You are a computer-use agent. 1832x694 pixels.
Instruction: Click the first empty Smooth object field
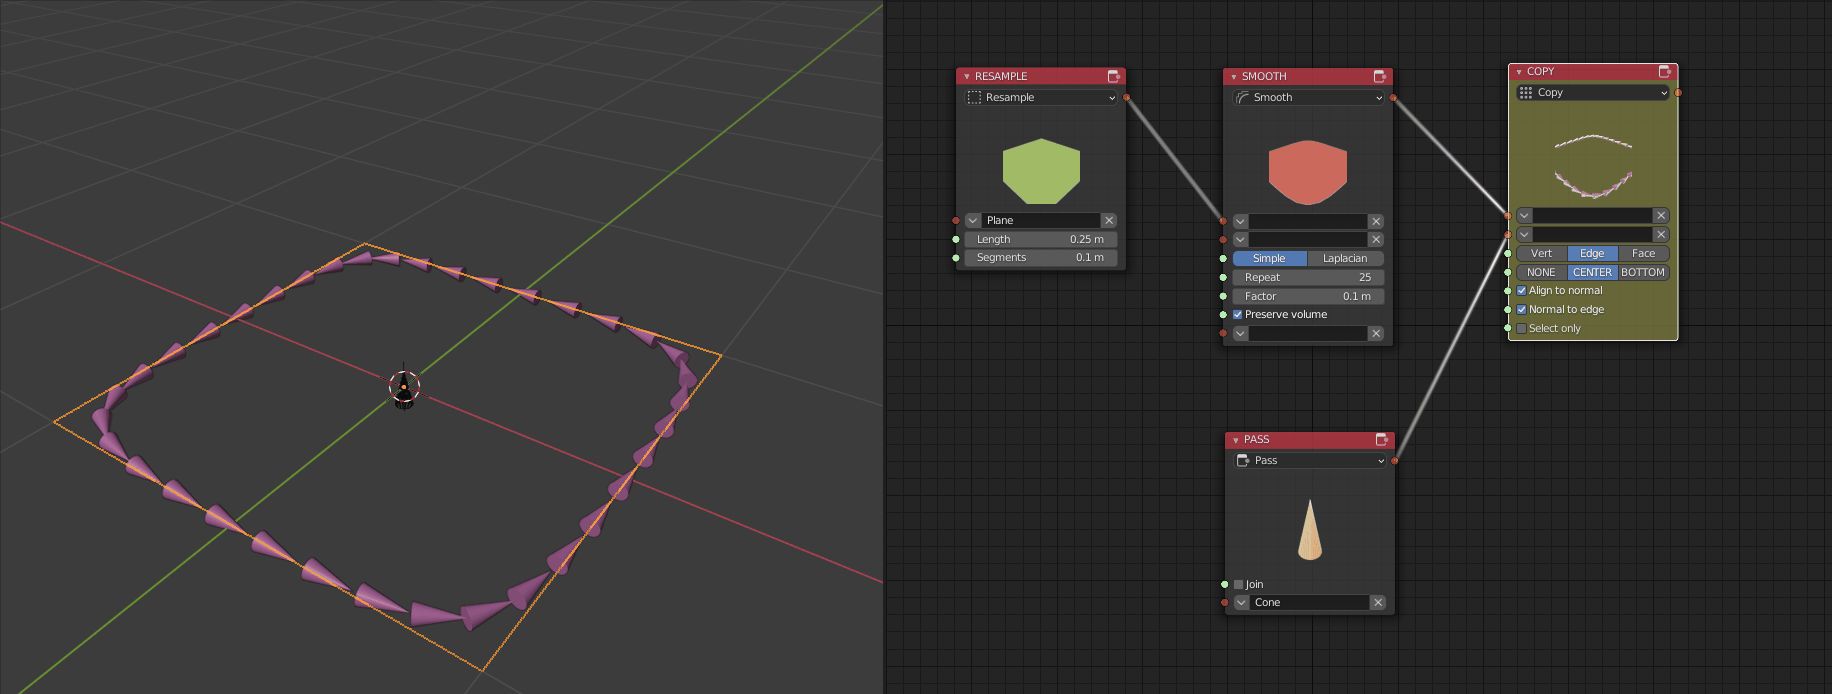[1308, 221]
